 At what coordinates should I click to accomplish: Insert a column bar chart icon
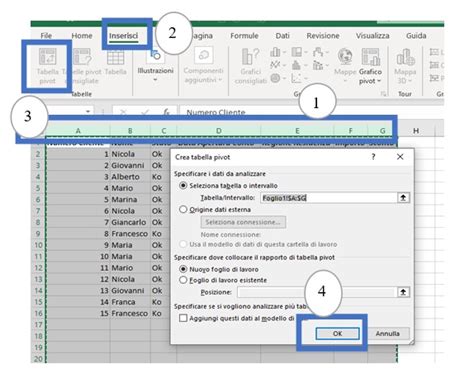click(275, 52)
